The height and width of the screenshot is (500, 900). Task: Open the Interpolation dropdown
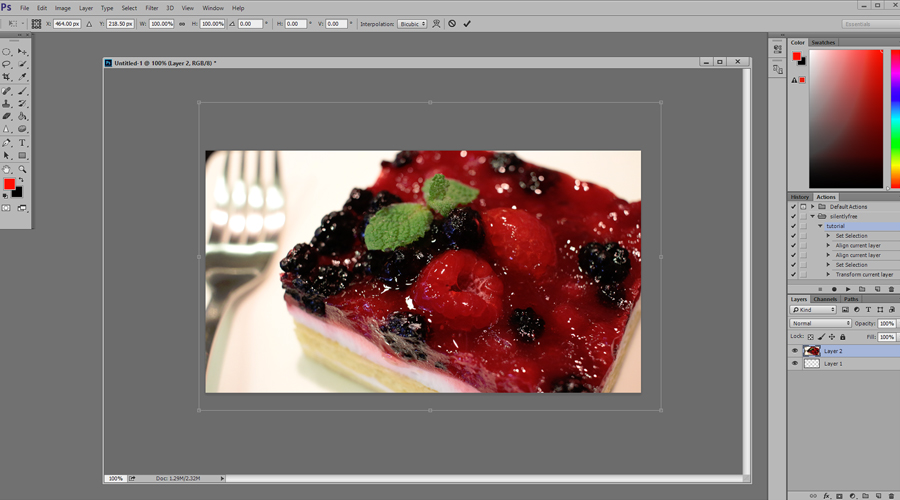point(411,23)
